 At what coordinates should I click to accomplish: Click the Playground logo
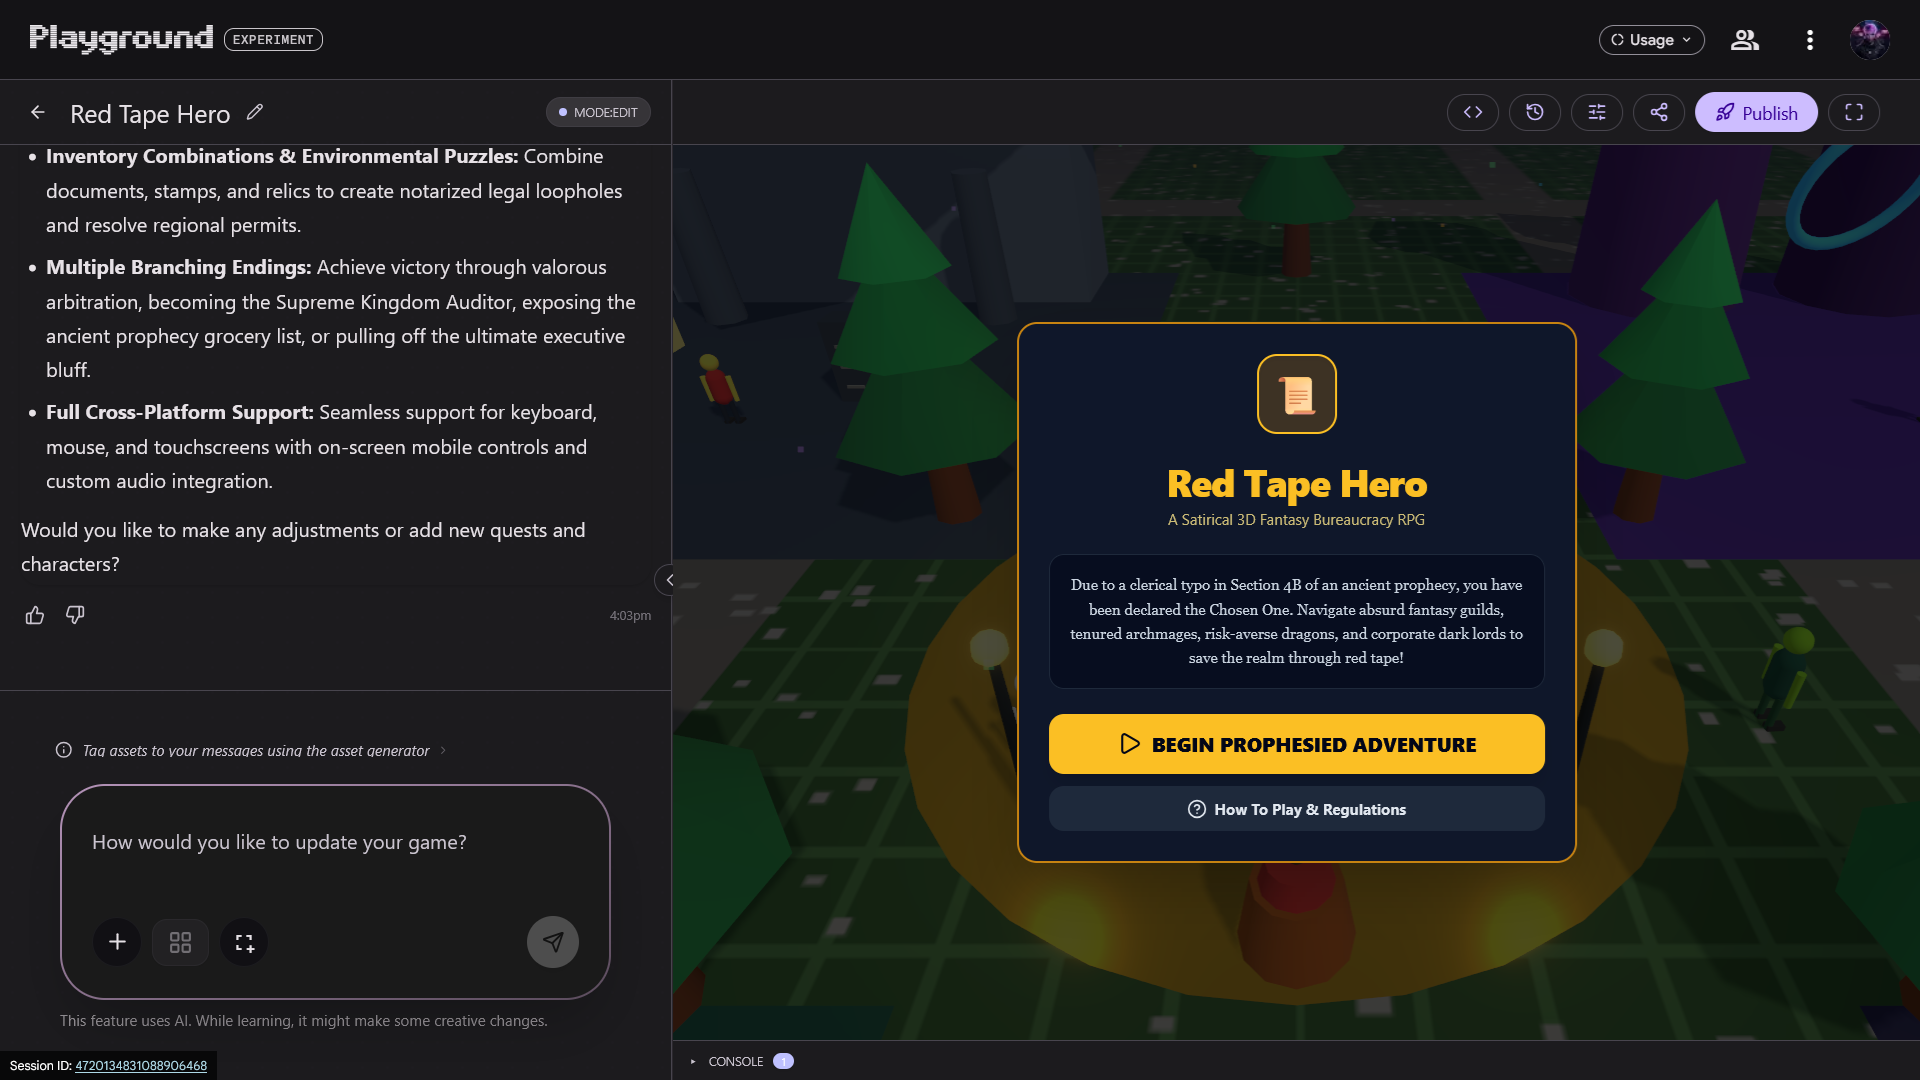121,38
